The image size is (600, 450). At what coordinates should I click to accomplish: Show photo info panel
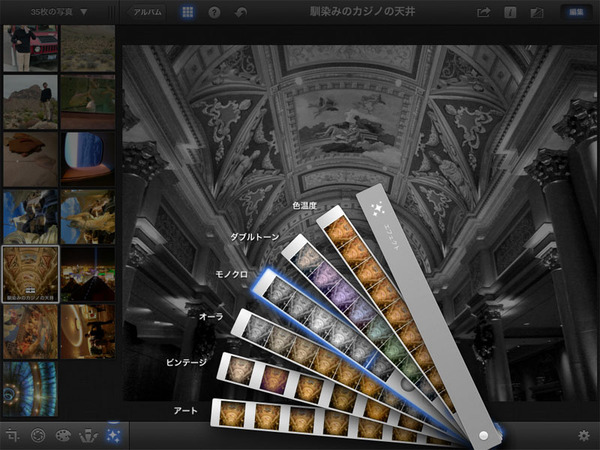coord(510,13)
